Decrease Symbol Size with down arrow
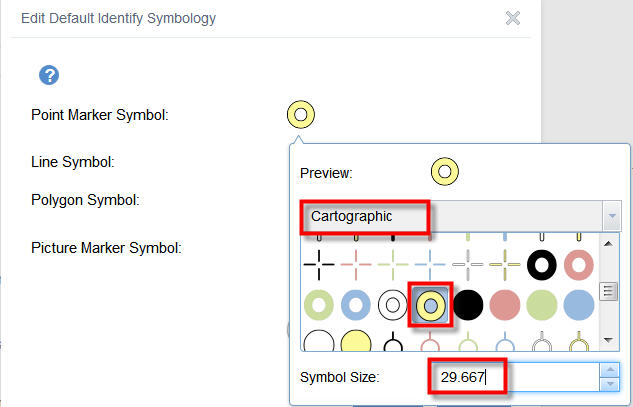 609,385
